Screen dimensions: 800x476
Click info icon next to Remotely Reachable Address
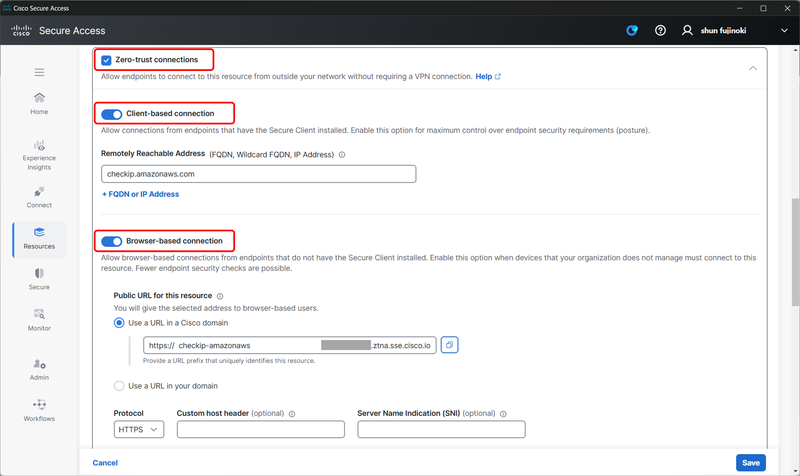pos(342,155)
